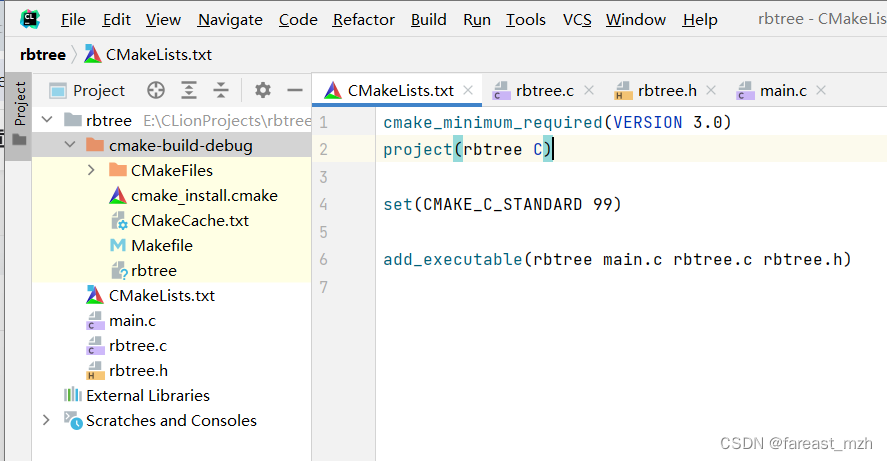Open Project panel settings gear
887x461 pixels.
pos(263,90)
